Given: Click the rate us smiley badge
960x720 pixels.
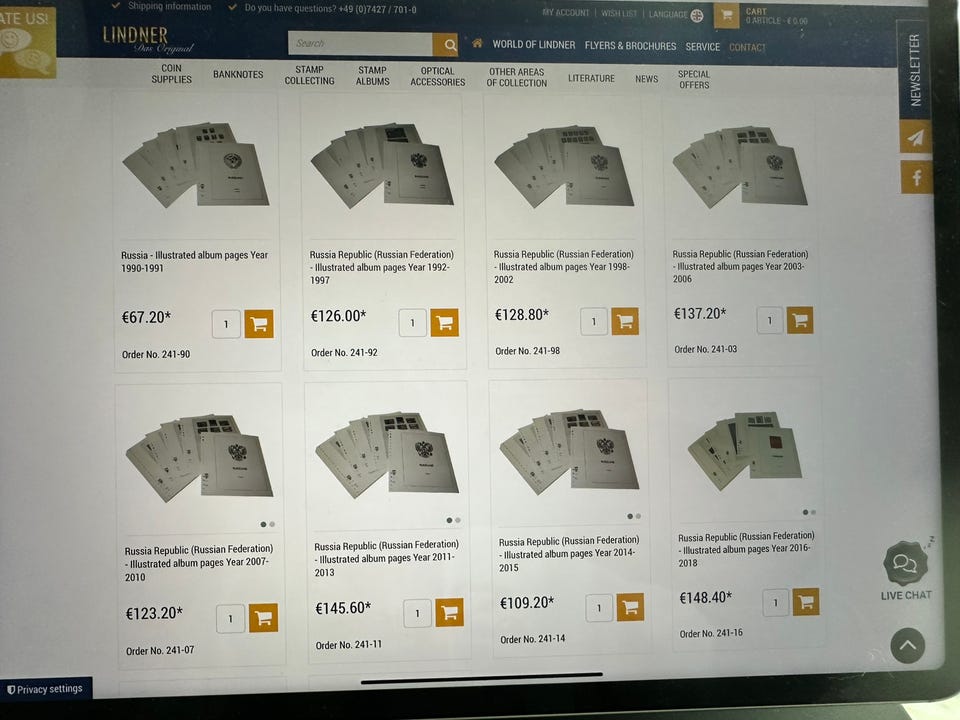Looking at the screenshot, I should 26,42.
